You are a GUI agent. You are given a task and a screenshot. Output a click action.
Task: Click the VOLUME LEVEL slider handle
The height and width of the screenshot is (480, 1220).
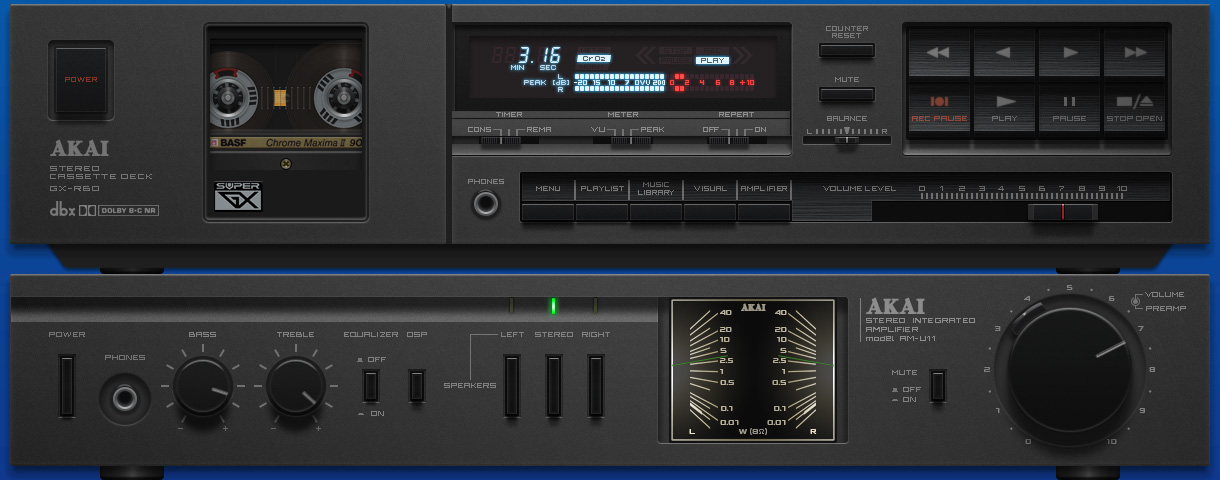coord(1063,211)
